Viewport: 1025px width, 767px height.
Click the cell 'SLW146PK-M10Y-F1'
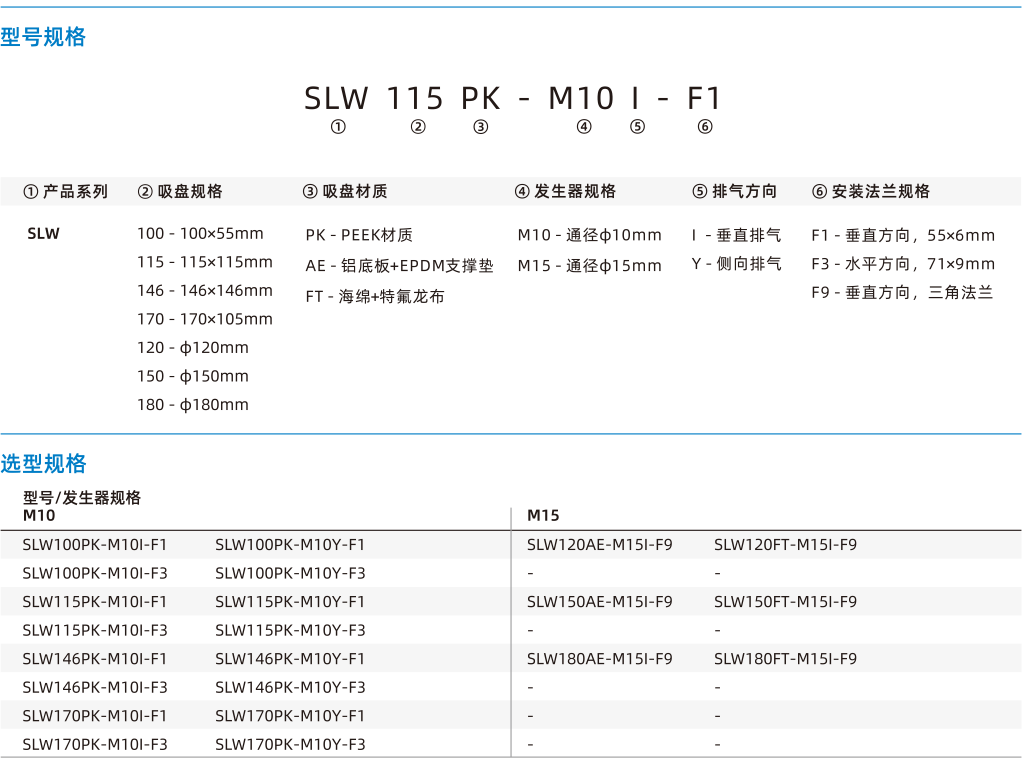[290, 659]
